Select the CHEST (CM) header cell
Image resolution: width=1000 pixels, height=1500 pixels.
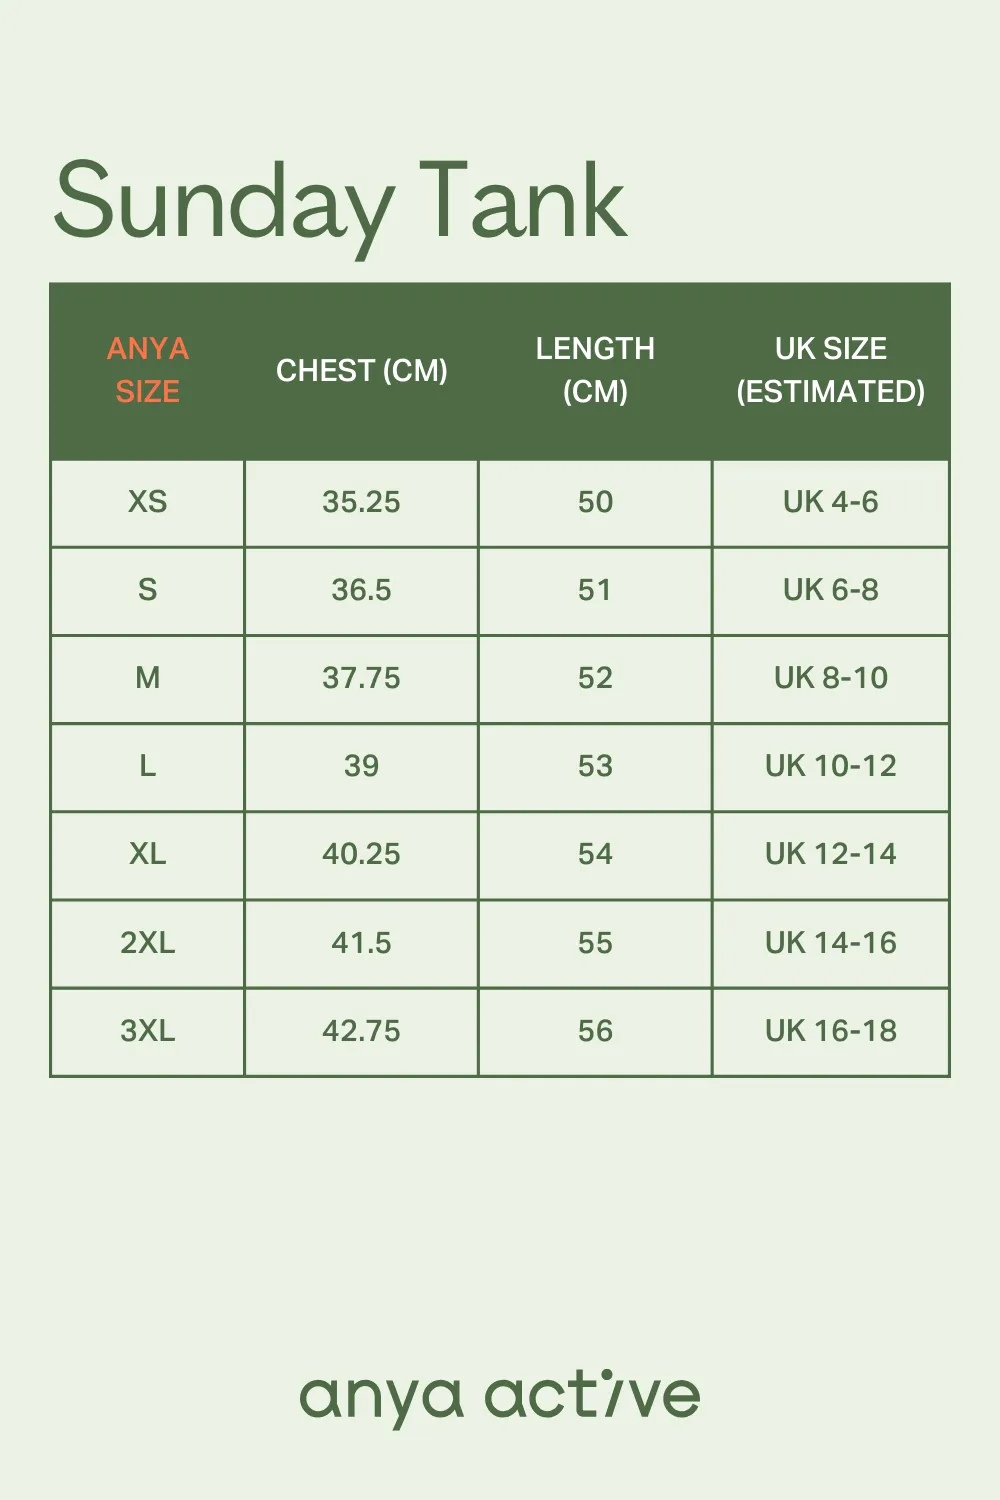pyautogui.click(x=362, y=371)
